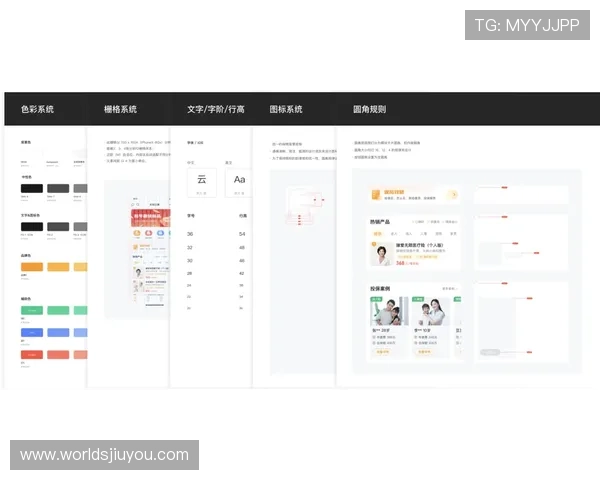This screenshot has width=600, height=480.
Task: Select the first orange brand color swatch
Action: pyautogui.click(x=32, y=267)
